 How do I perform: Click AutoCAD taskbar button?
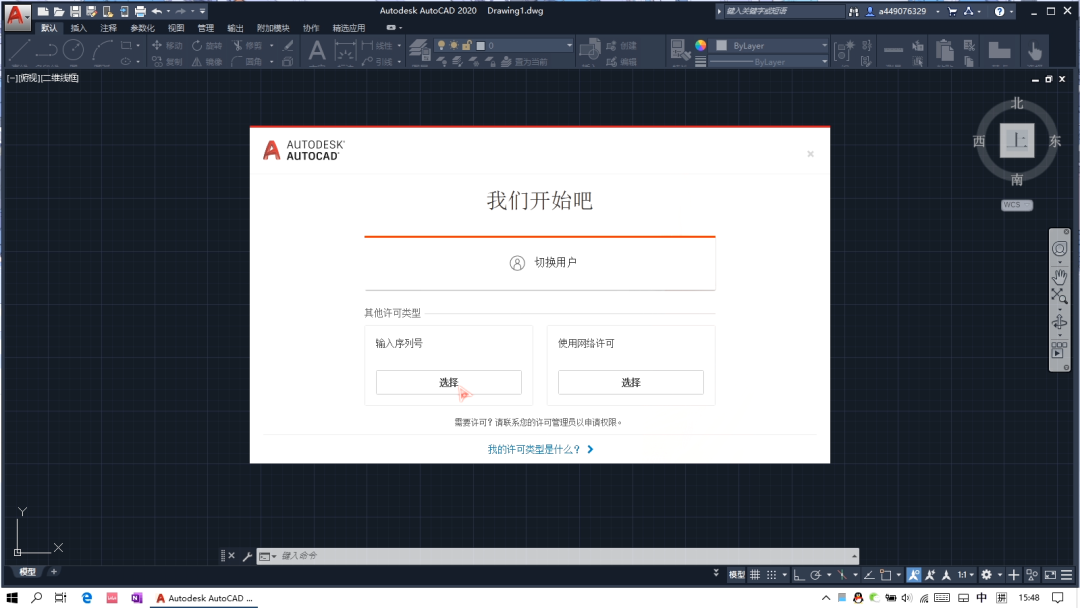pyautogui.click(x=204, y=598)
